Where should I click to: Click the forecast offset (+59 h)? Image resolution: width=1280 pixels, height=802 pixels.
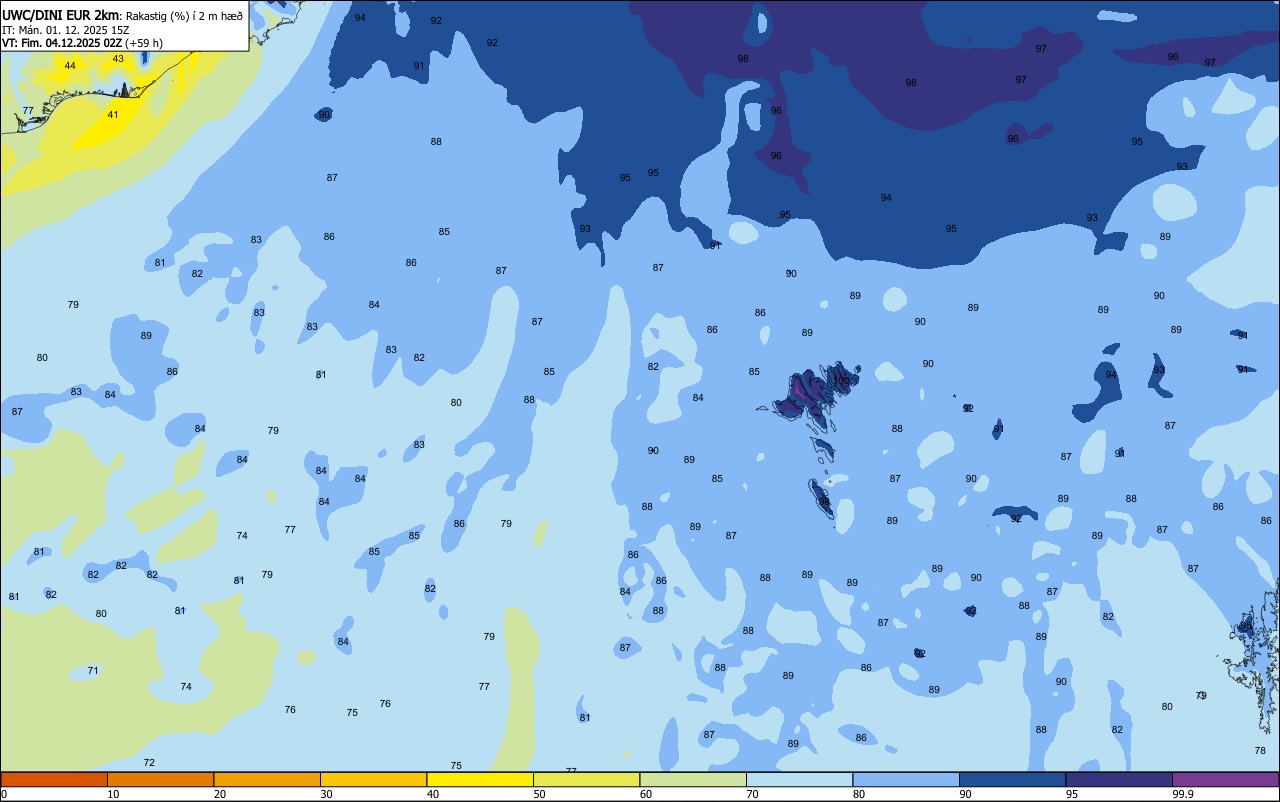tap(144, 43)
